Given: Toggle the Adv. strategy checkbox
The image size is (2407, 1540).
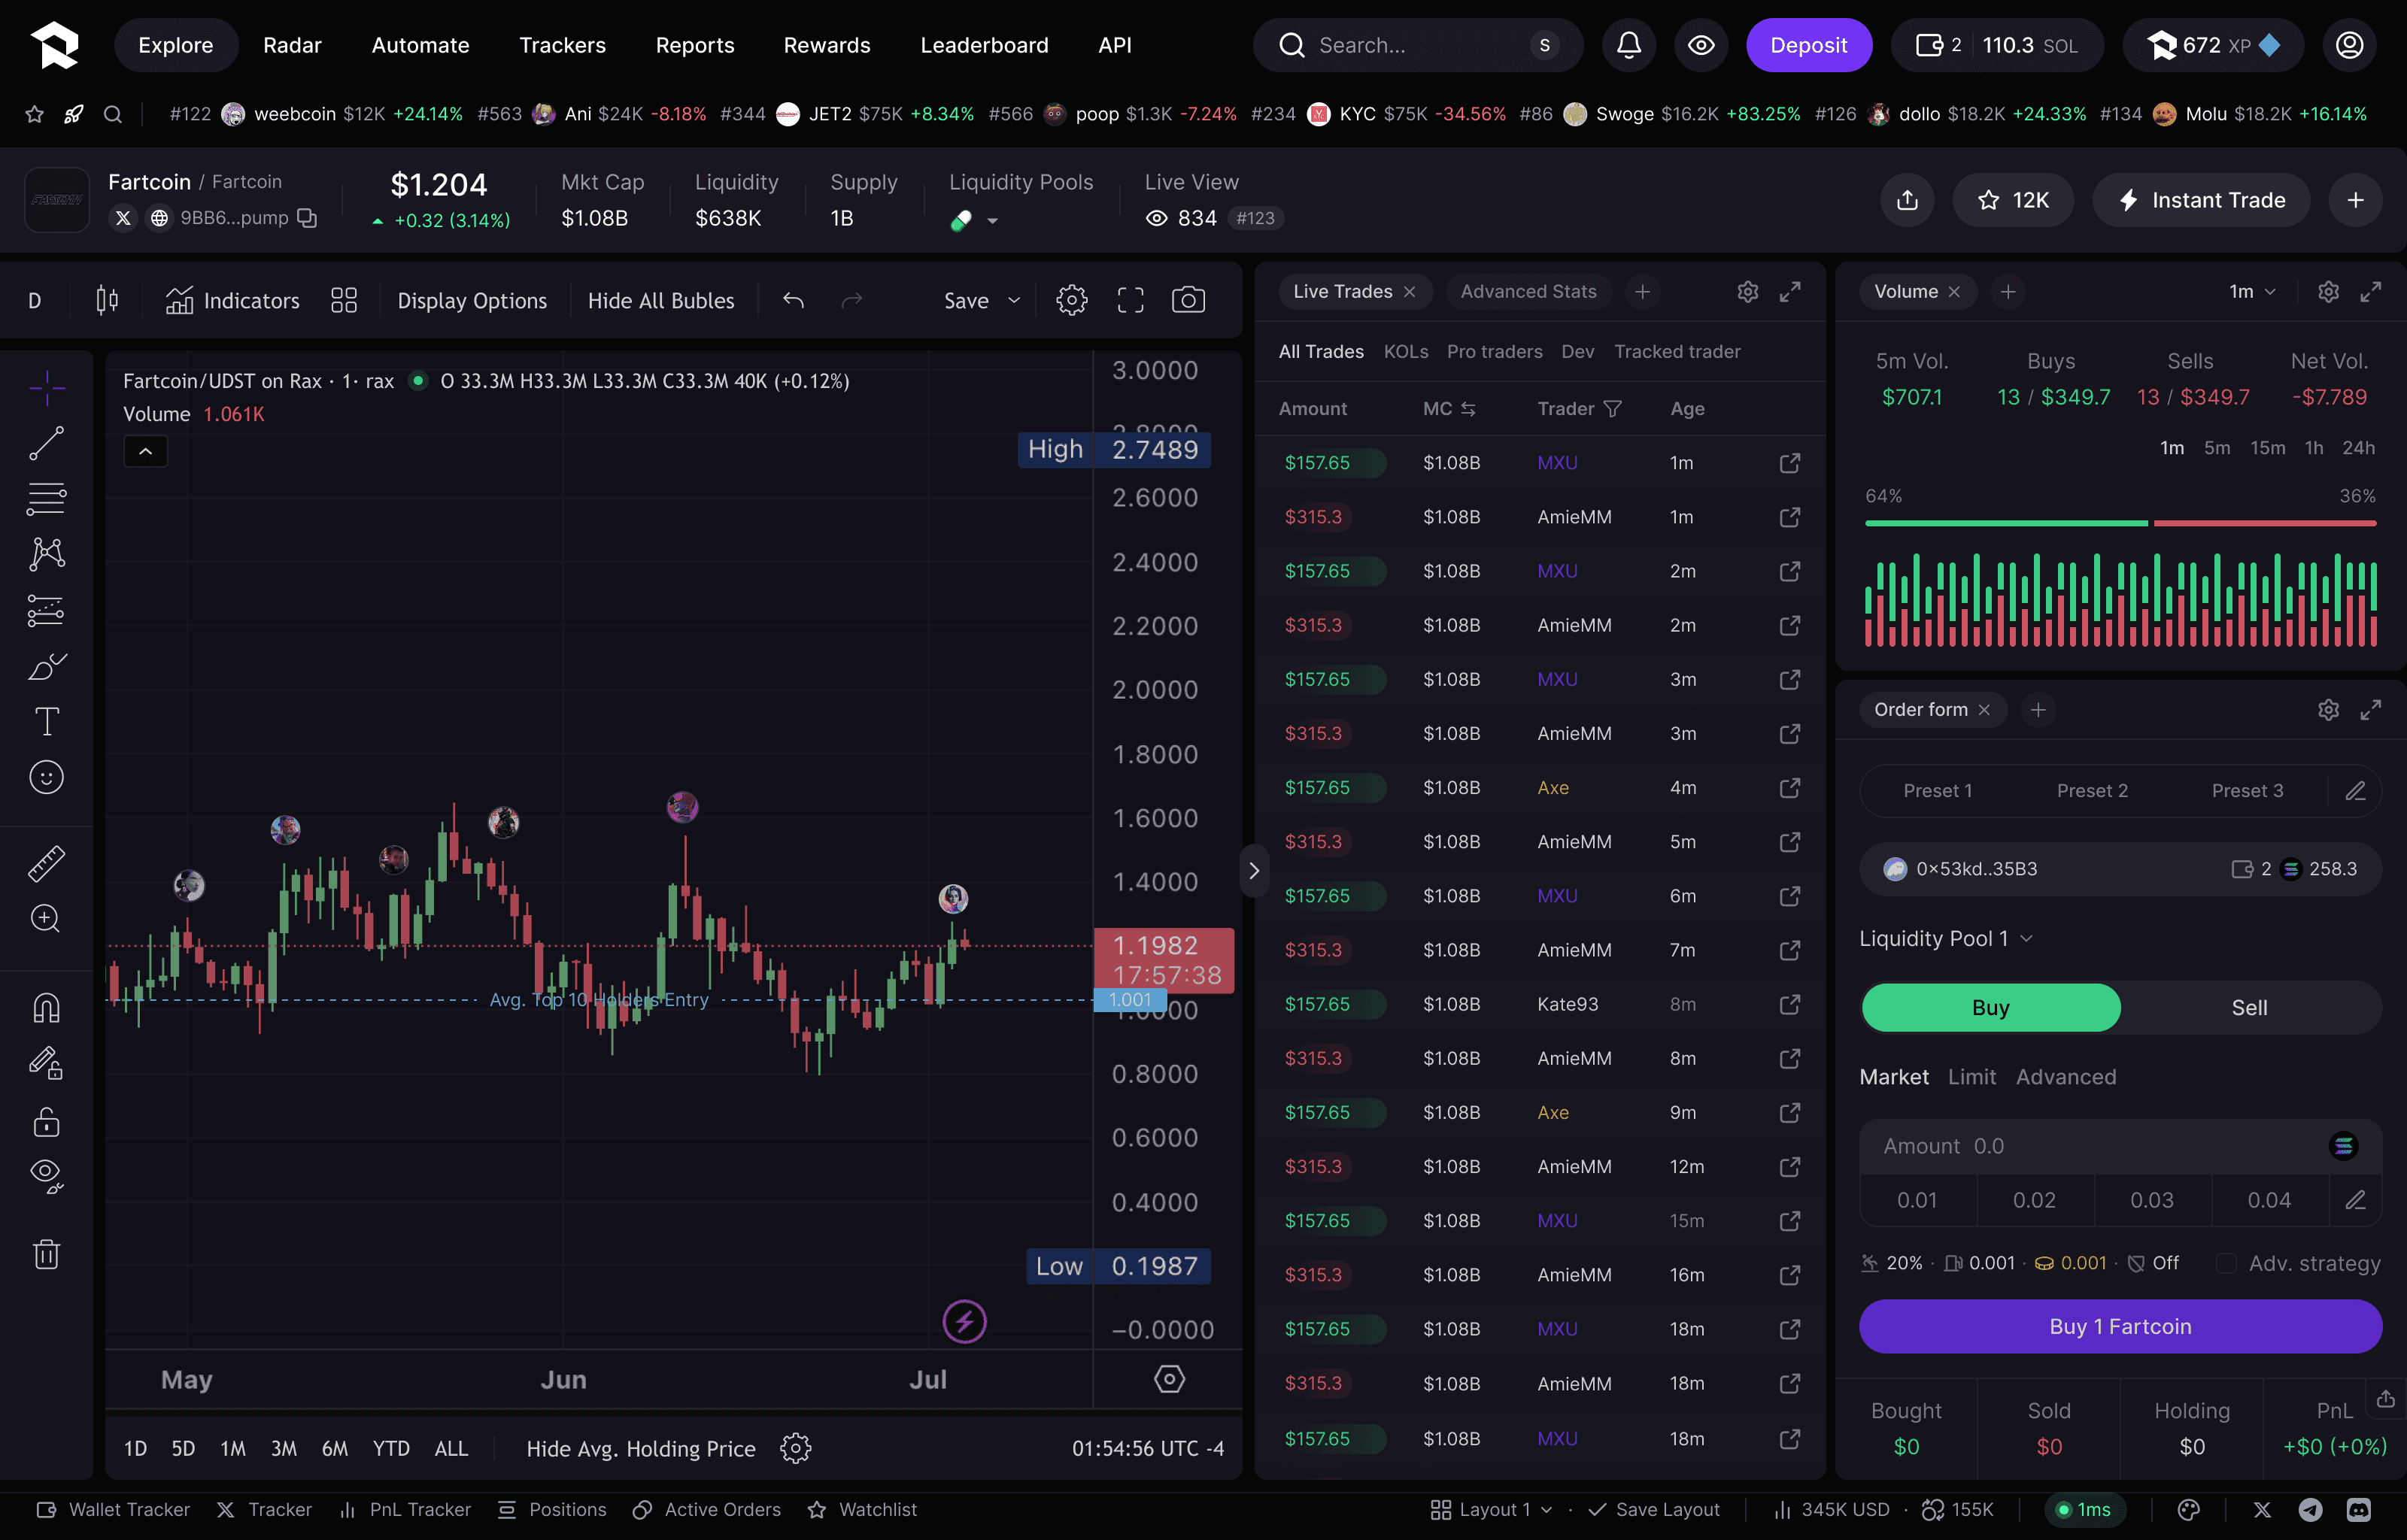Looking at the screenshot, I should tap(2226, 1263).
